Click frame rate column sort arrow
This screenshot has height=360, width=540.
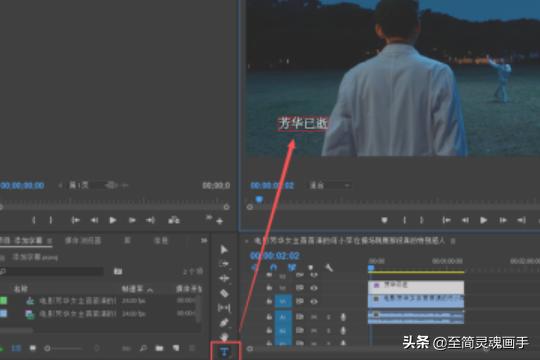(150, 290)
